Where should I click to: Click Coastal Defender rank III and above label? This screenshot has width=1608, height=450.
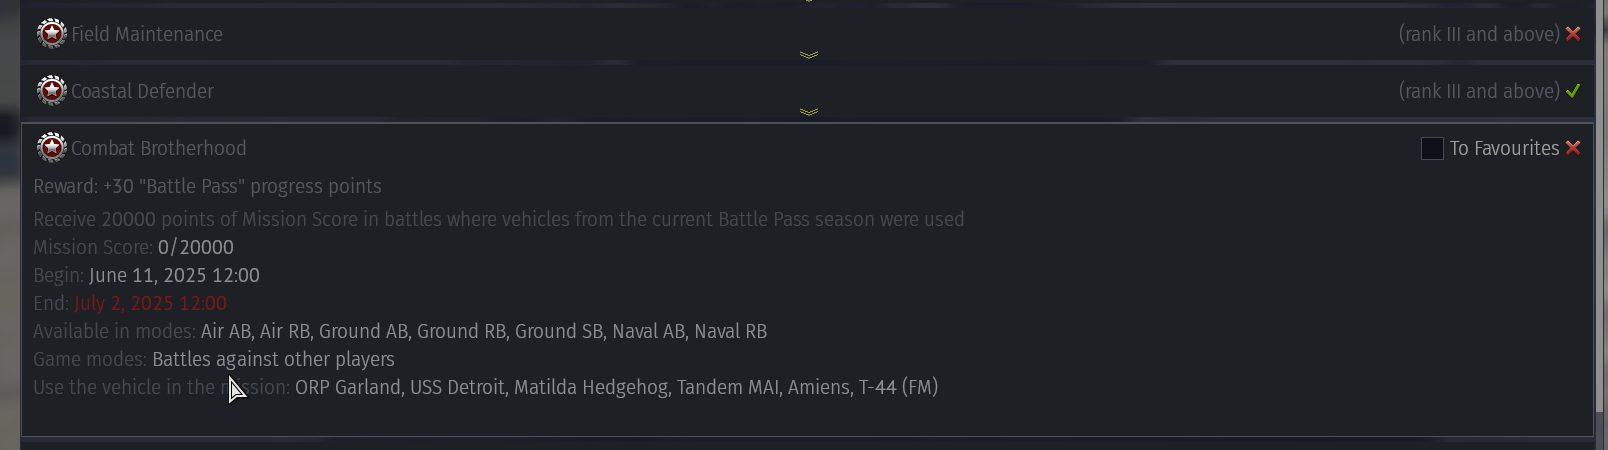point(1479,91)
